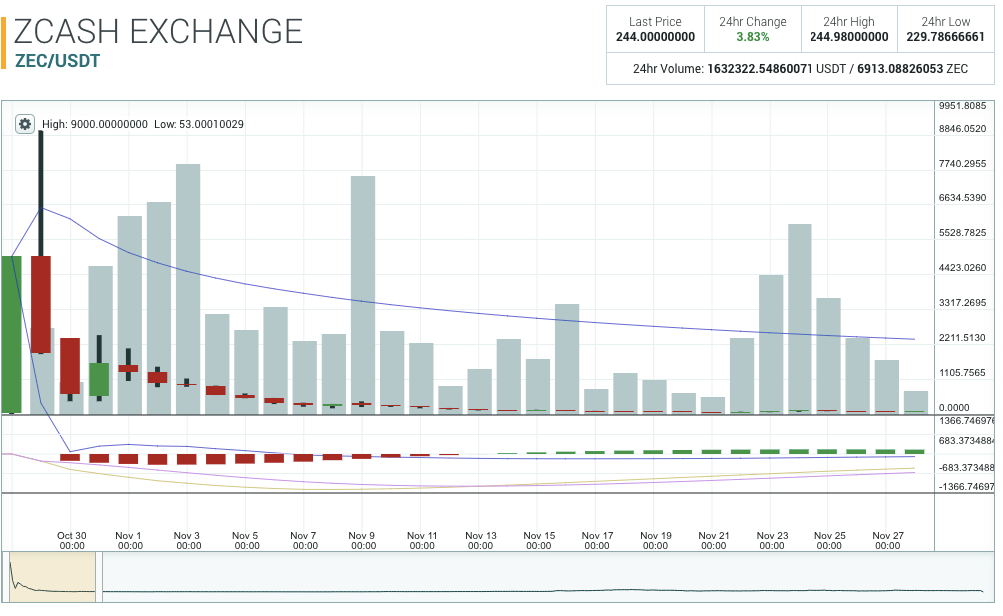Select the last price value 244.00000000

coord(655,37)
